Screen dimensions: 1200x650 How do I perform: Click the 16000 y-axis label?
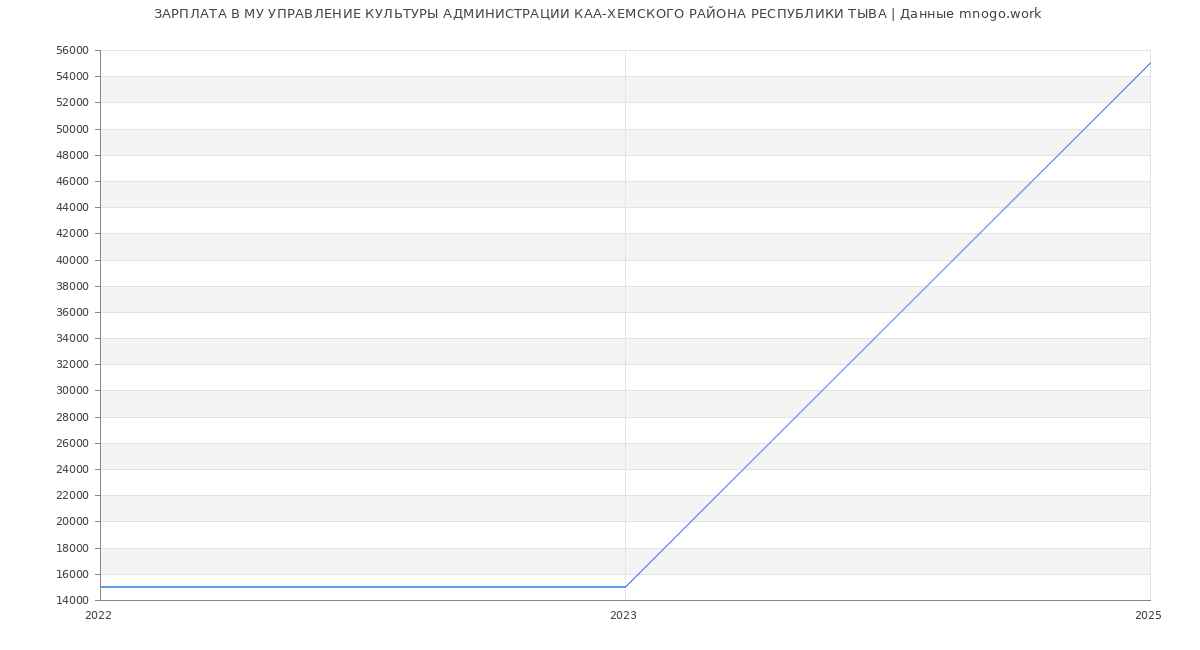pos(73,574)
